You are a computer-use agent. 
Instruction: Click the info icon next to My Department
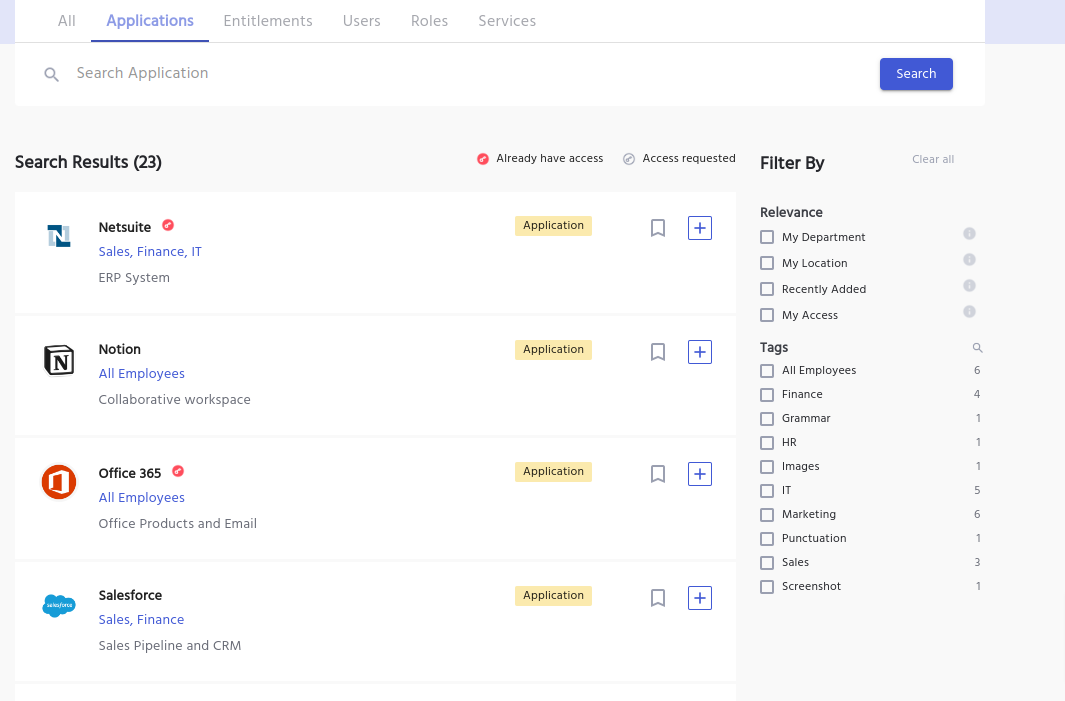point(969,234)
